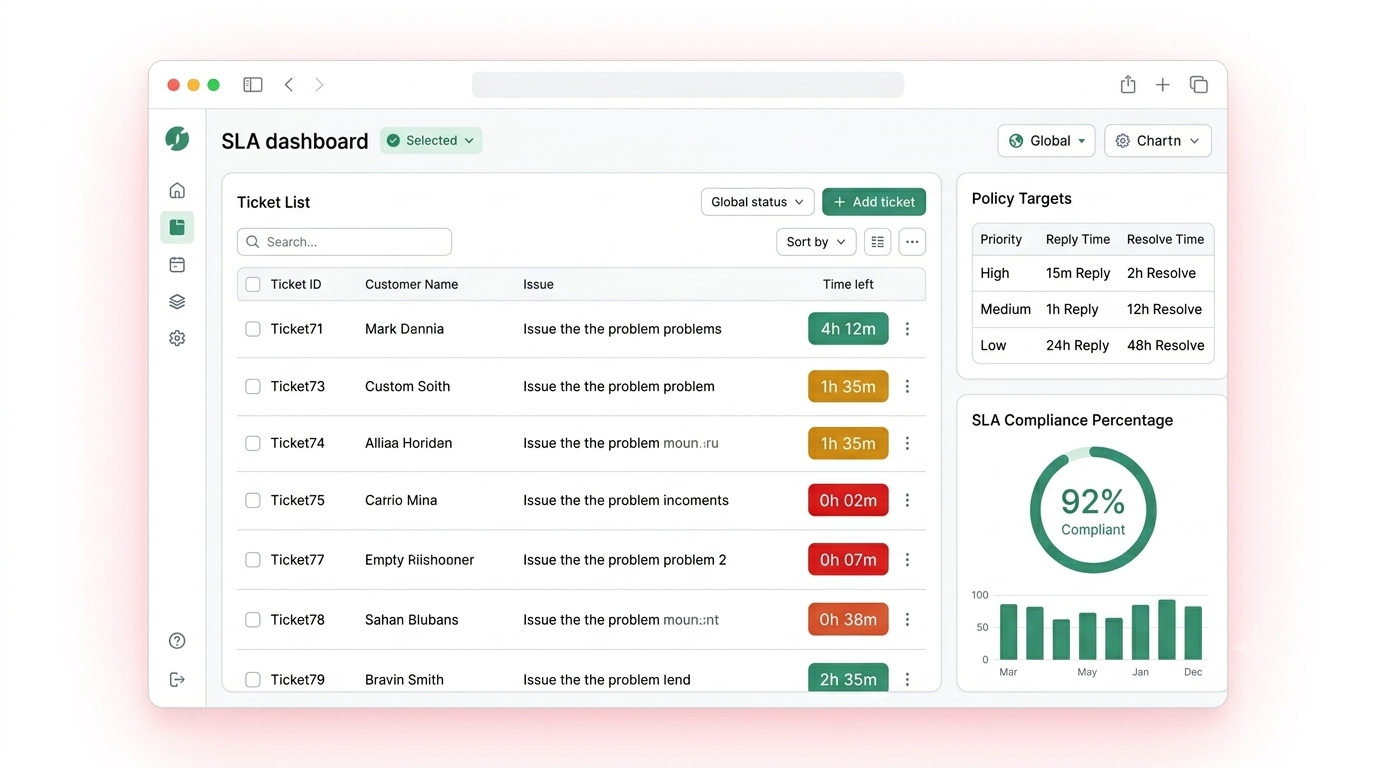Click the 2h 35m green time badge

pos(848,677)
